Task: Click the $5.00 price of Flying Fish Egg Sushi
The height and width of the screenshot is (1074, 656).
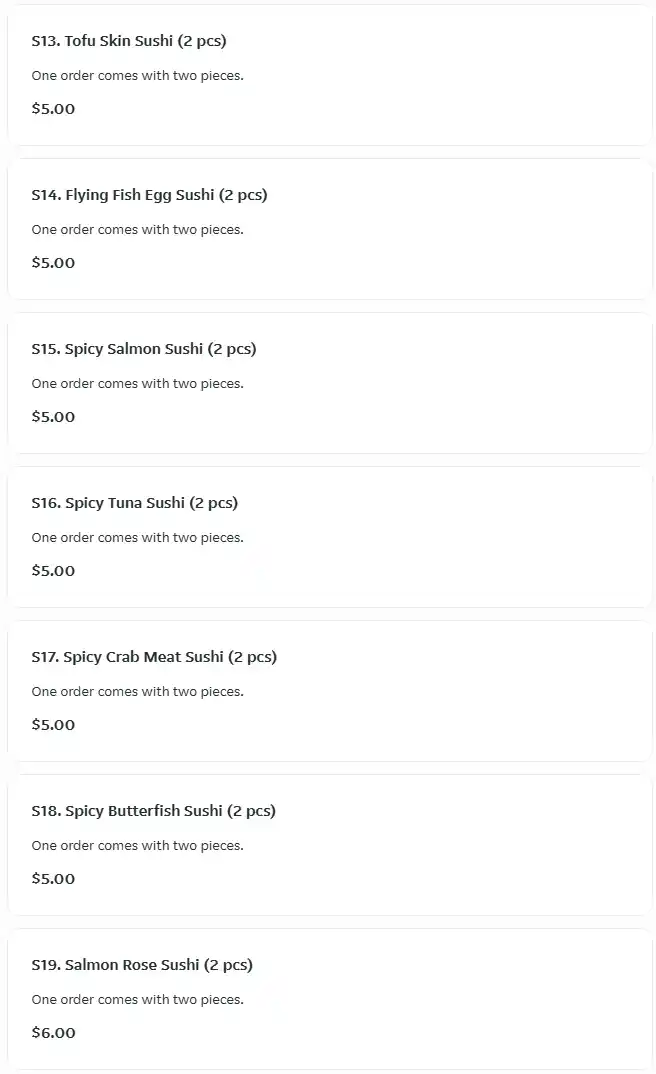Action: point(53,262)
